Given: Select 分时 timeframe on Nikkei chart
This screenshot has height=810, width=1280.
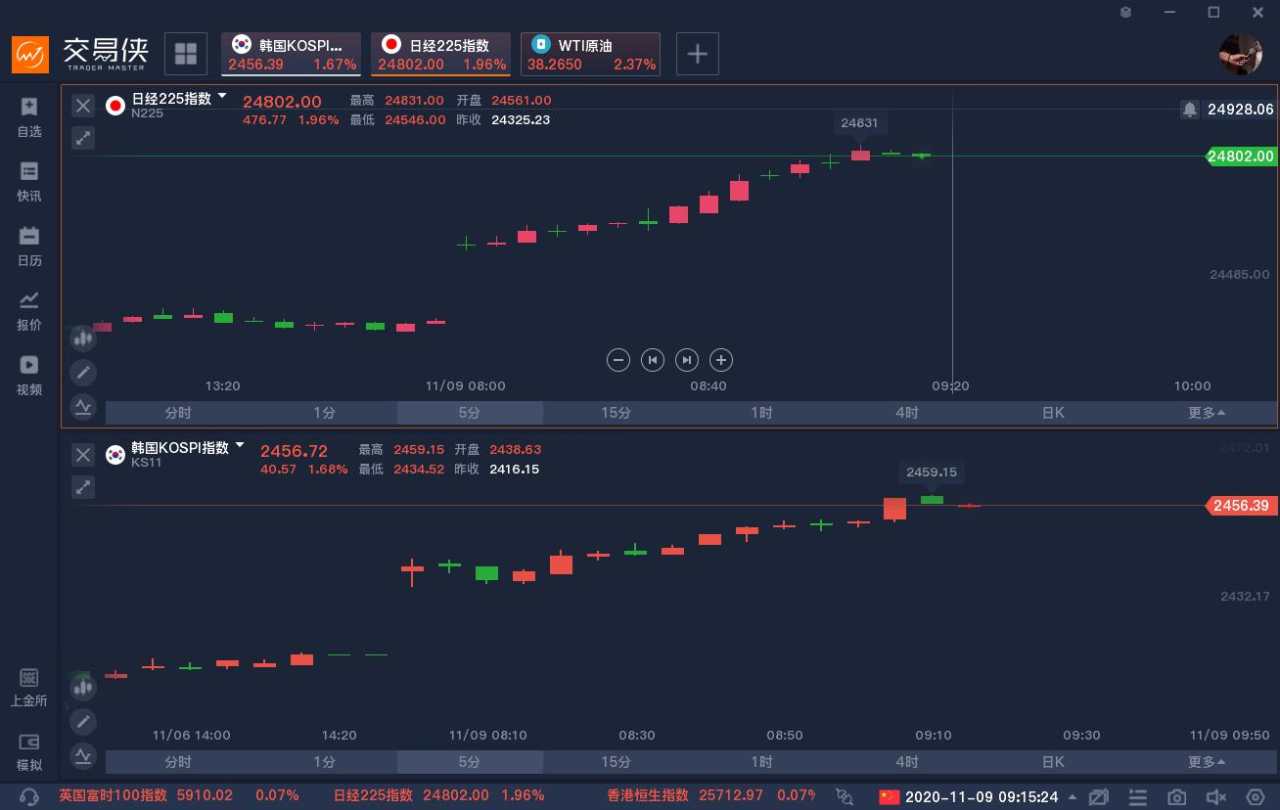Looking at the screenshot, I should click(x=178, y=413).
